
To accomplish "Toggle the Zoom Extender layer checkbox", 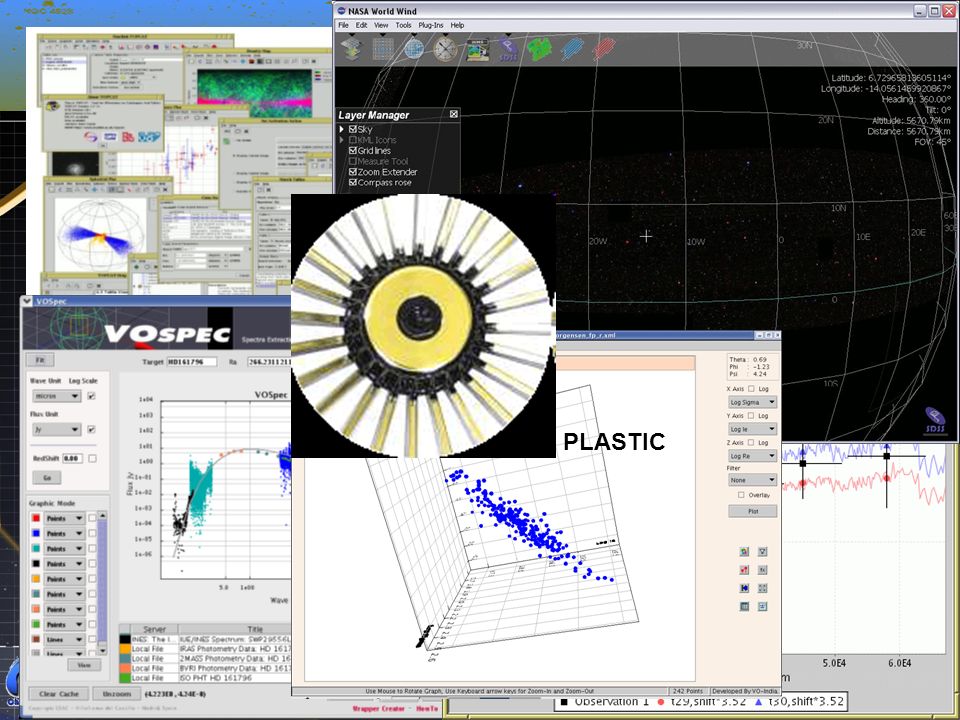I will point(353,172).
